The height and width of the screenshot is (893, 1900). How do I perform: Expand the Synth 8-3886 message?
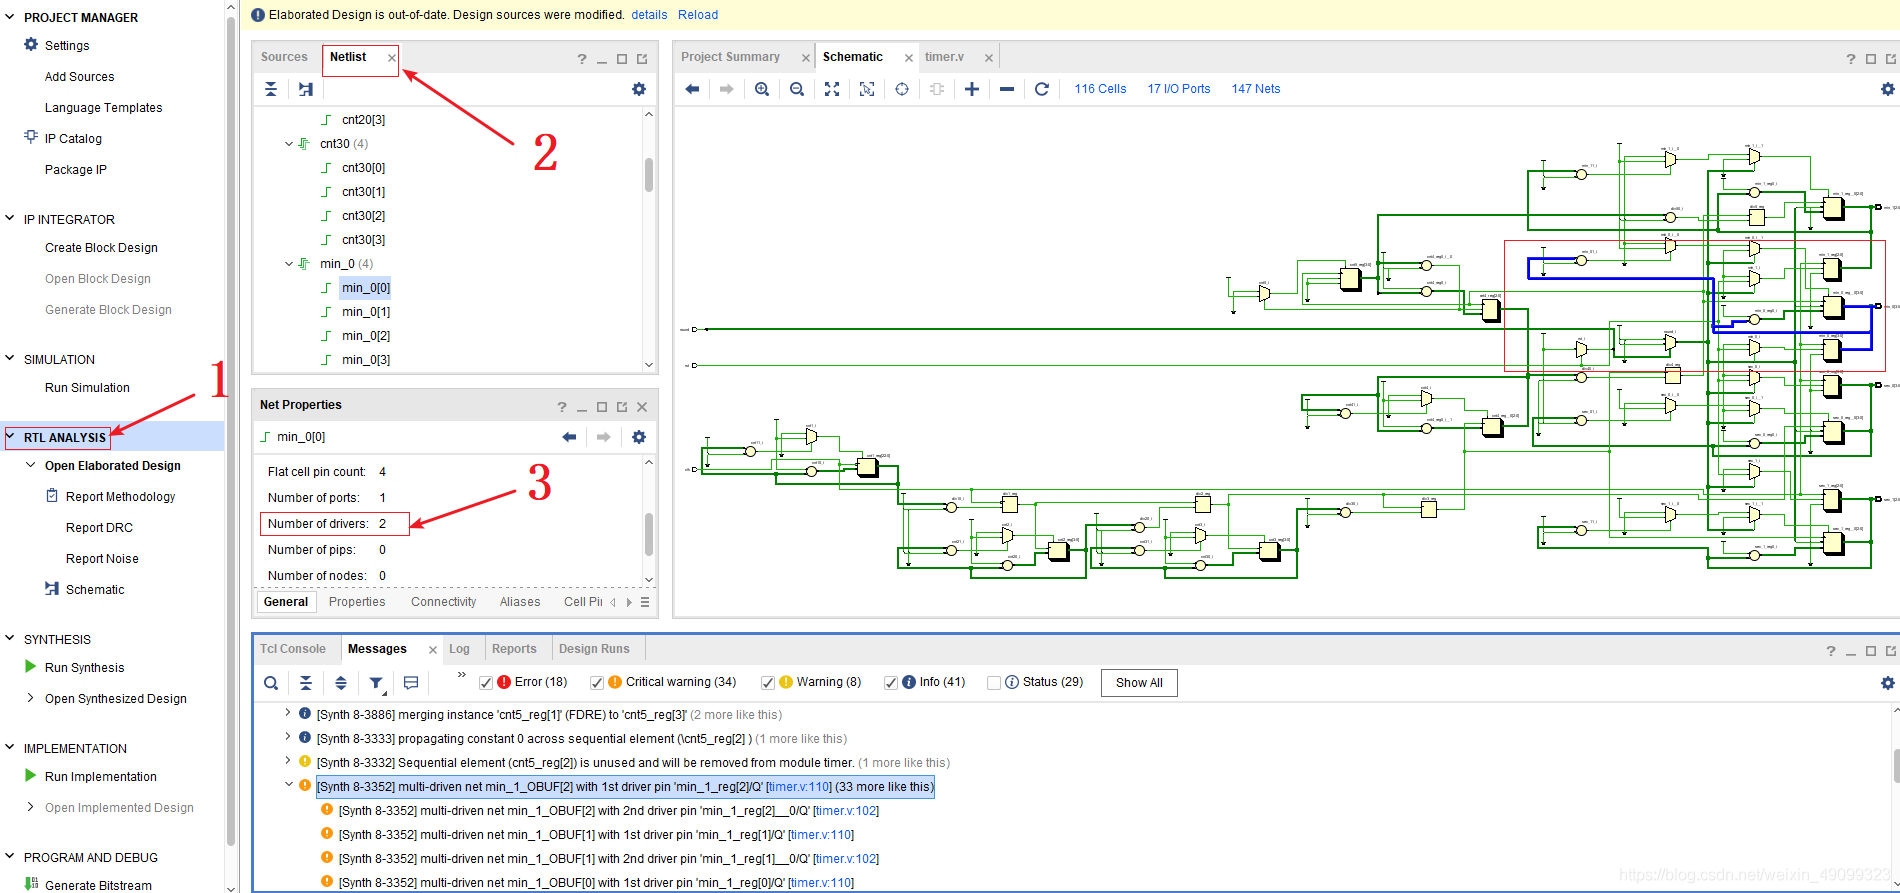click(288, 713)
